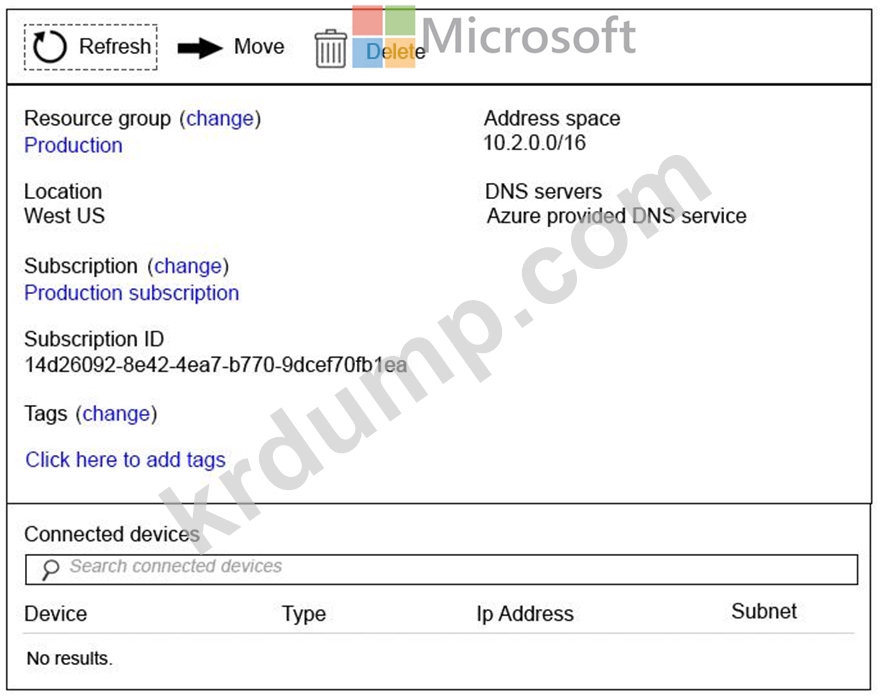Sort by Type column header
The image size is (880, 698).
[x=304, y=614]
